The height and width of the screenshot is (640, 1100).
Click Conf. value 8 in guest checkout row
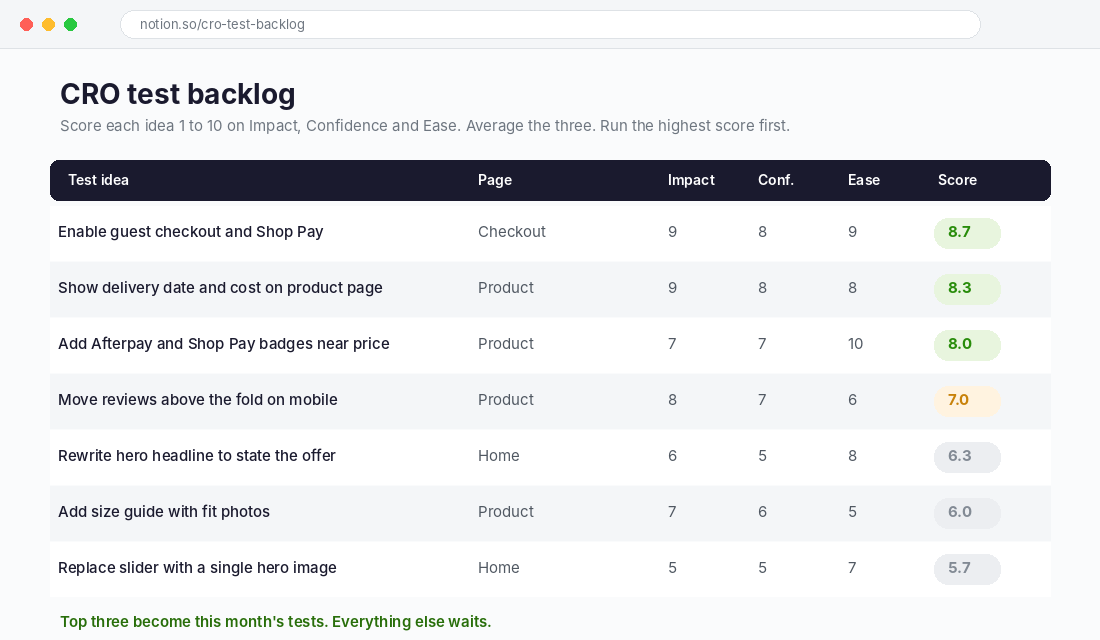[x=762, y=232]
